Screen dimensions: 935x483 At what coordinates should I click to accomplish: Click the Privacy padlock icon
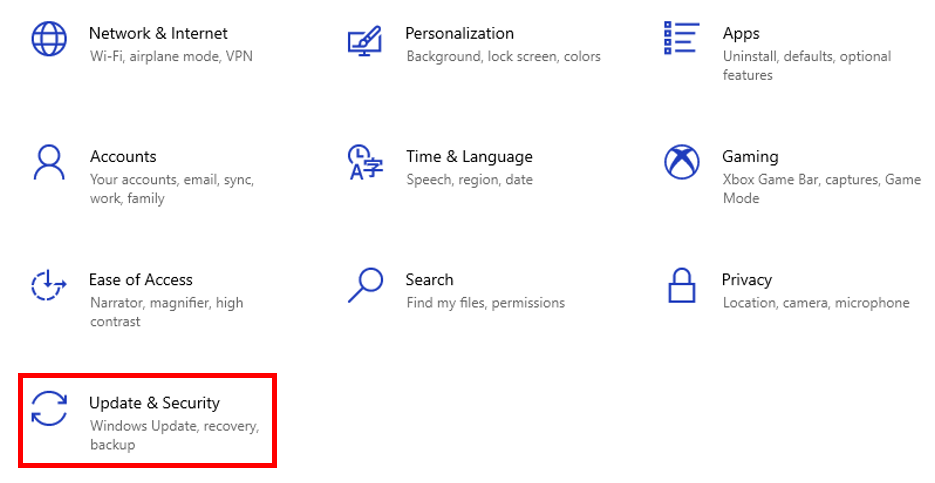(682, 285)
